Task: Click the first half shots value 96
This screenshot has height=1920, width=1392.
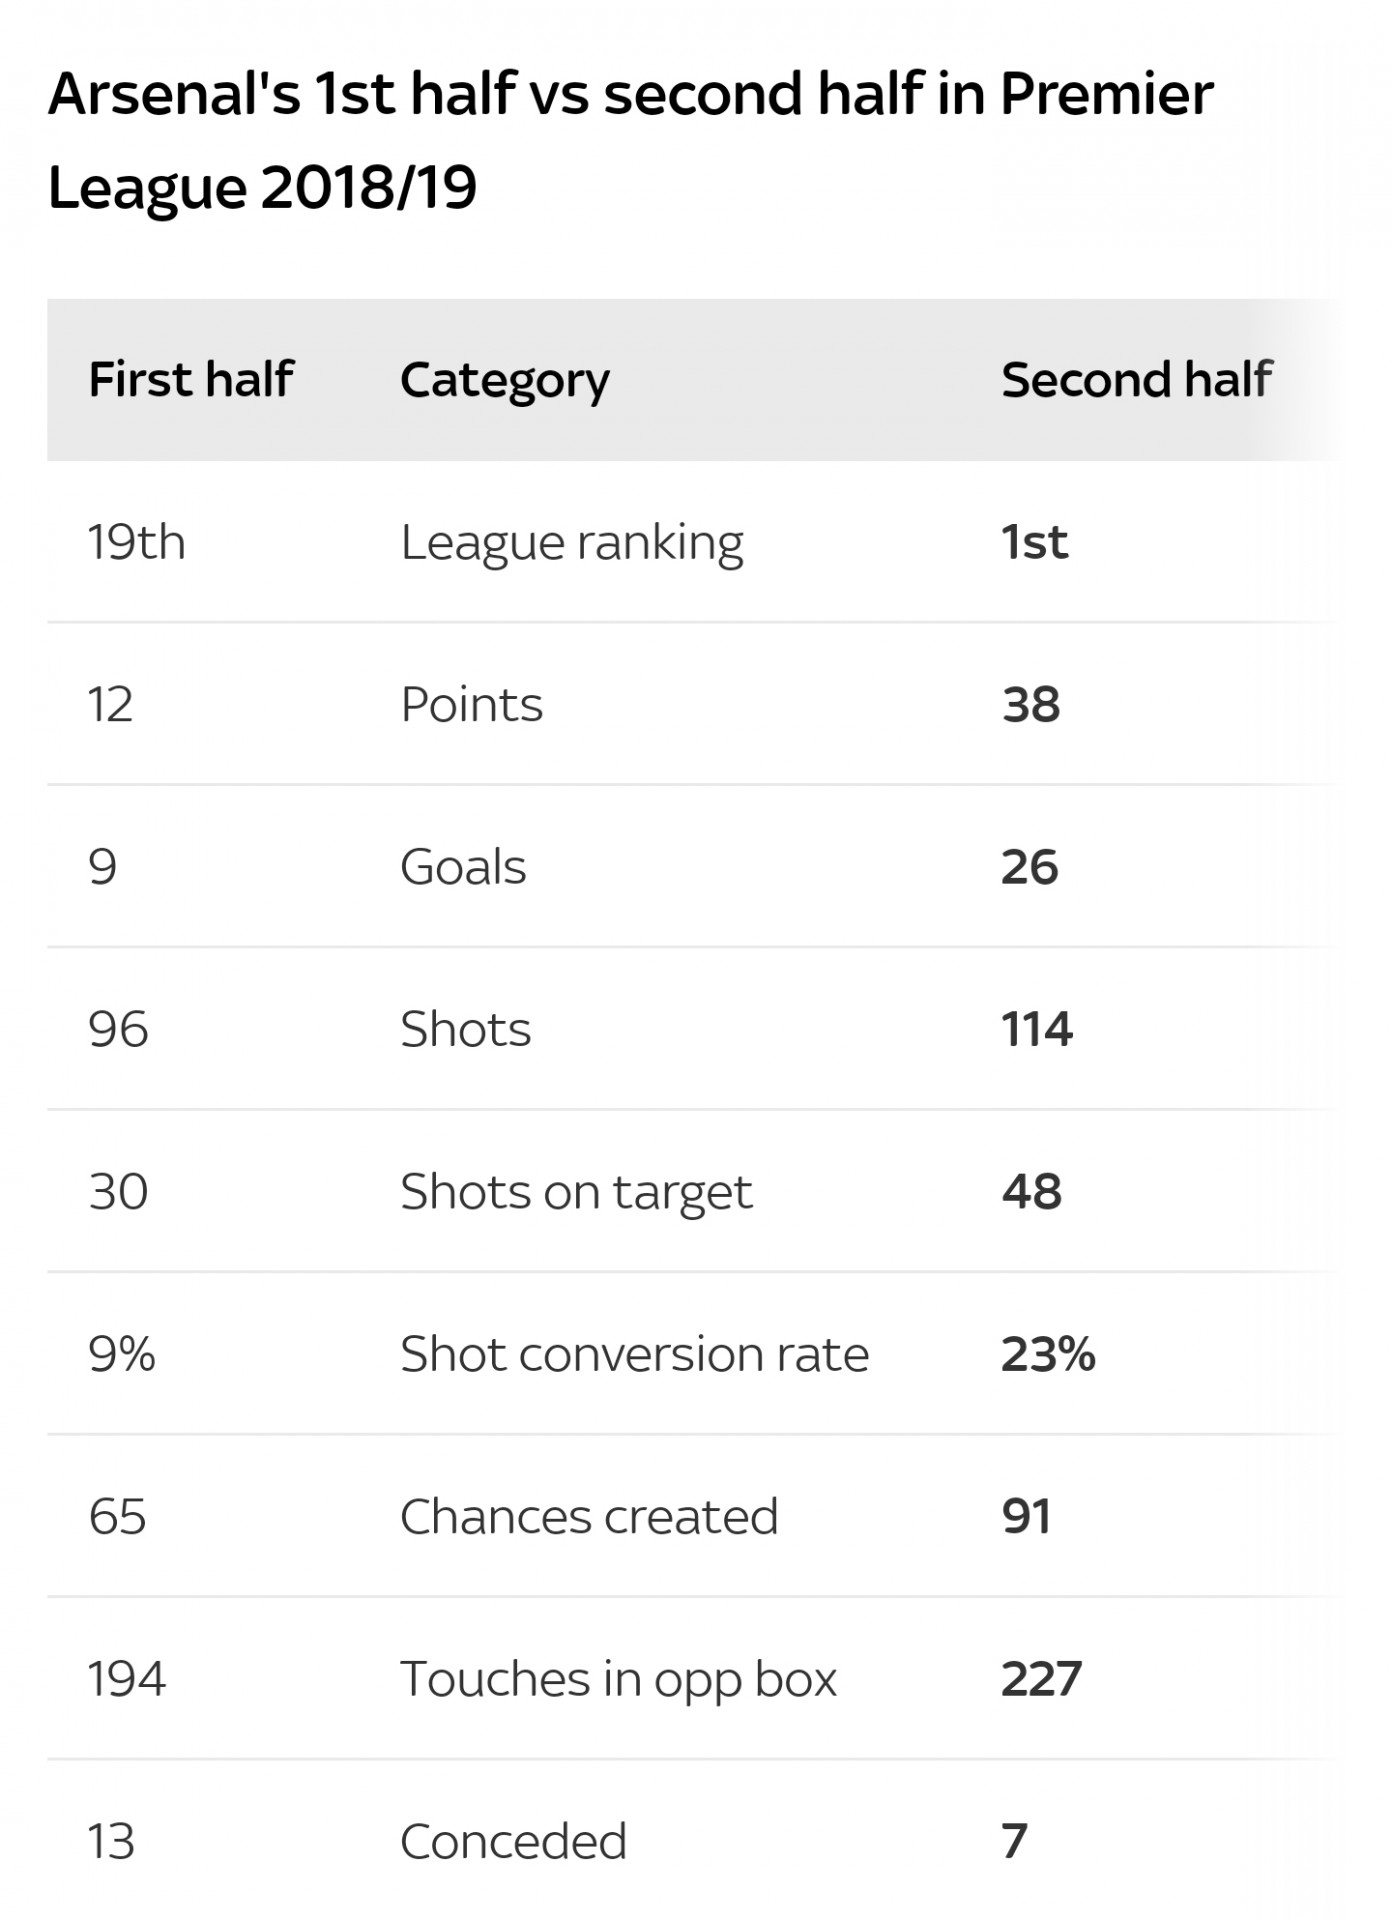Action: pyautogui.click(x=118, y=1029)
